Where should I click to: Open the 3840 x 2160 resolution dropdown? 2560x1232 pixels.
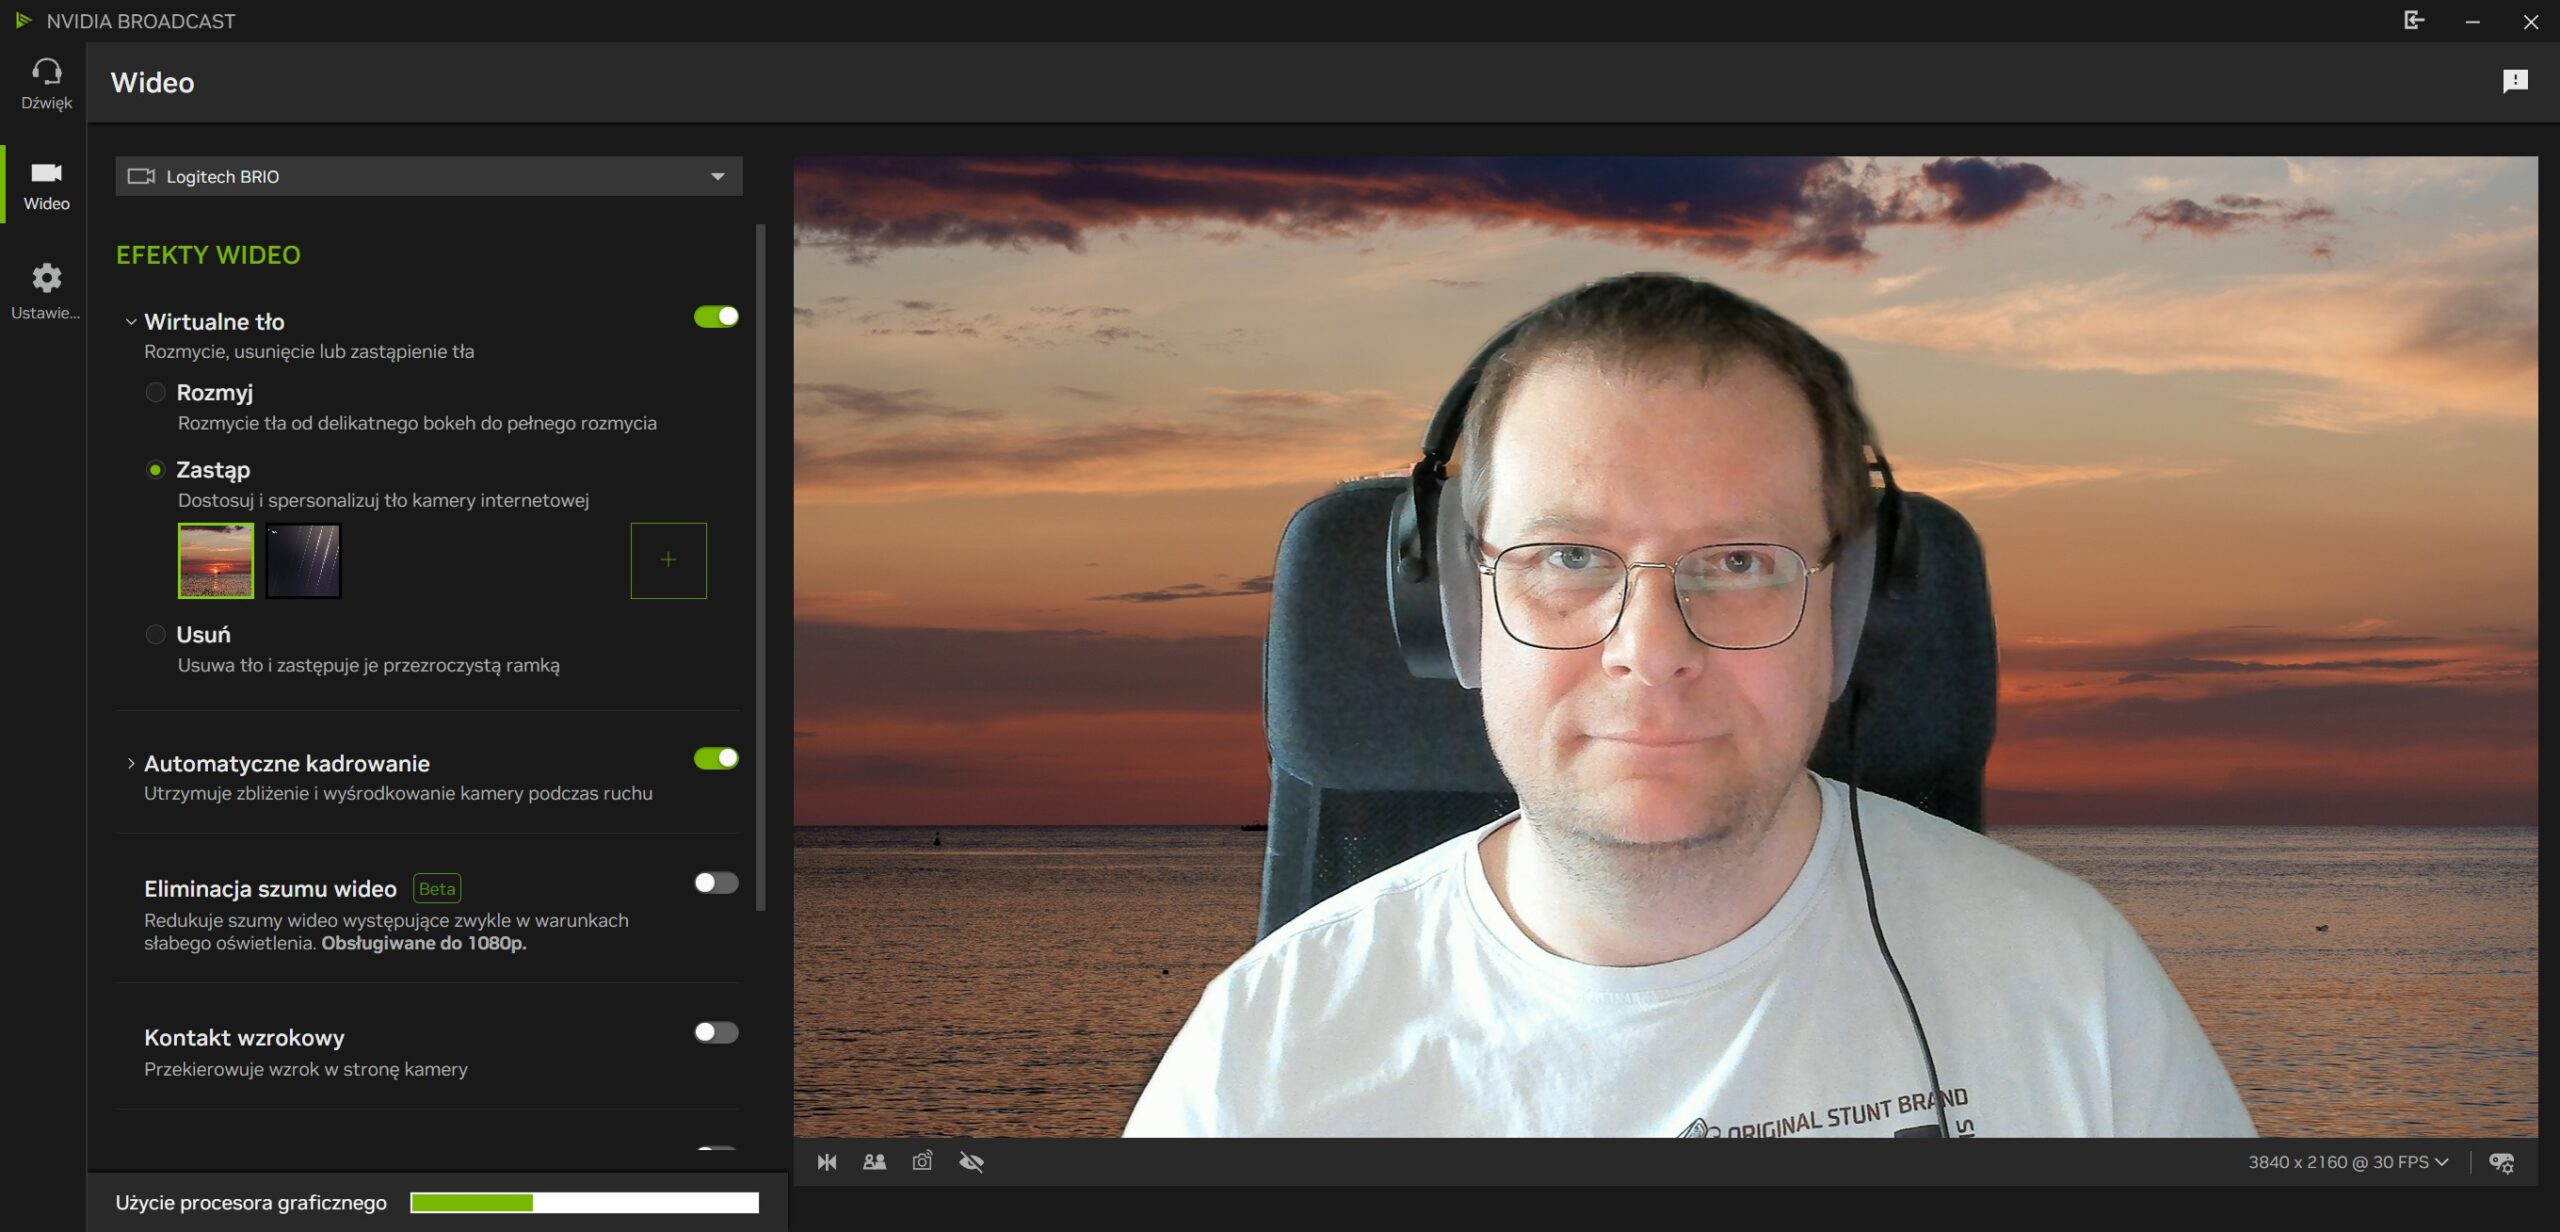(x=2347, y=1162)
